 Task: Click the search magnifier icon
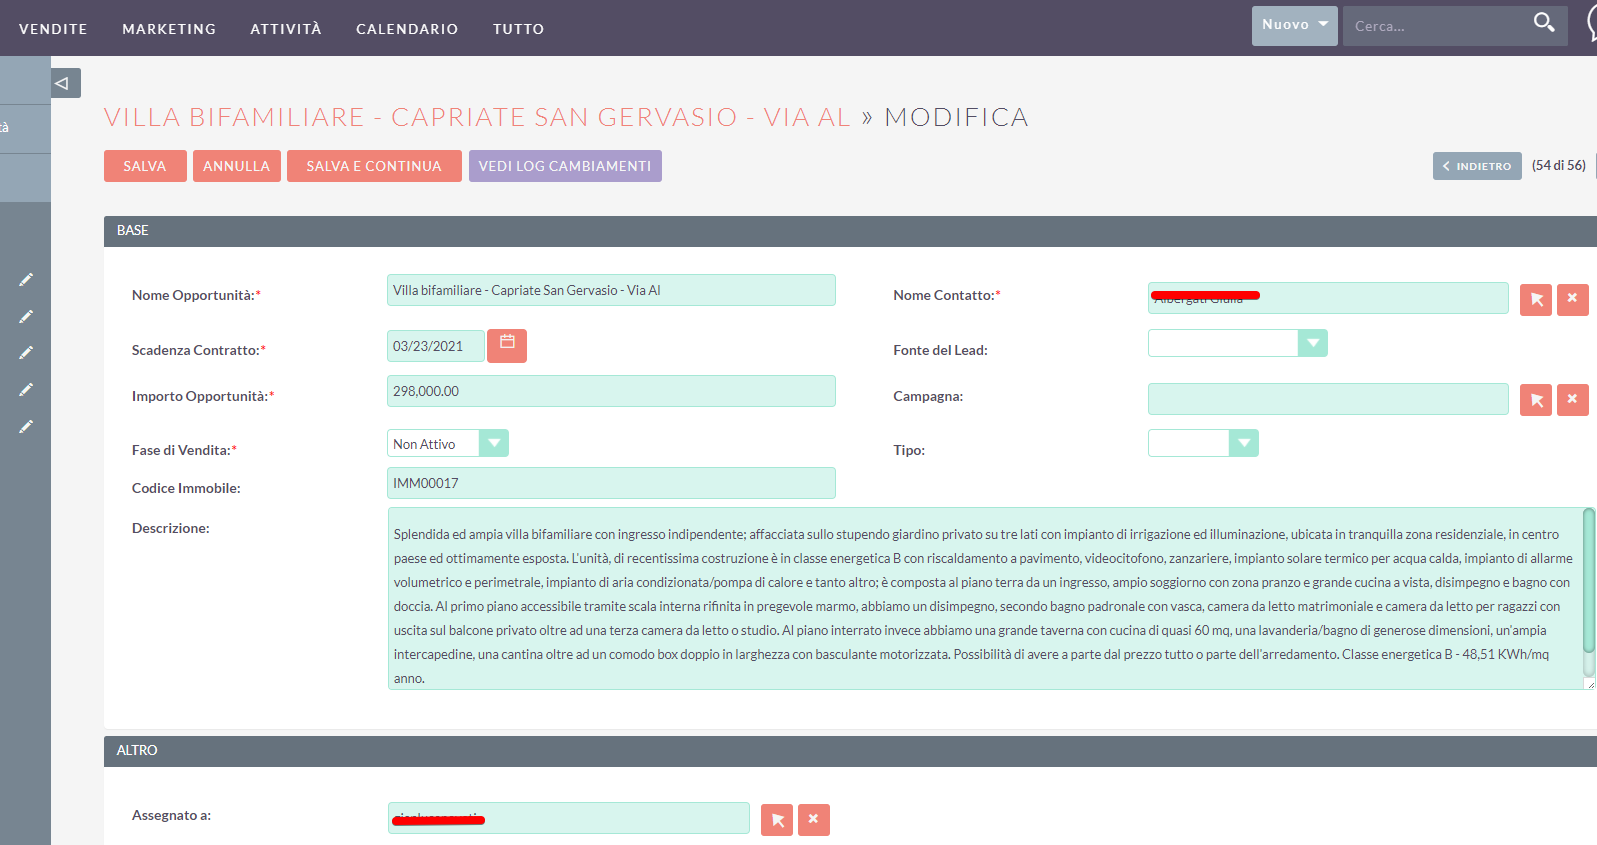point(1544,23)
